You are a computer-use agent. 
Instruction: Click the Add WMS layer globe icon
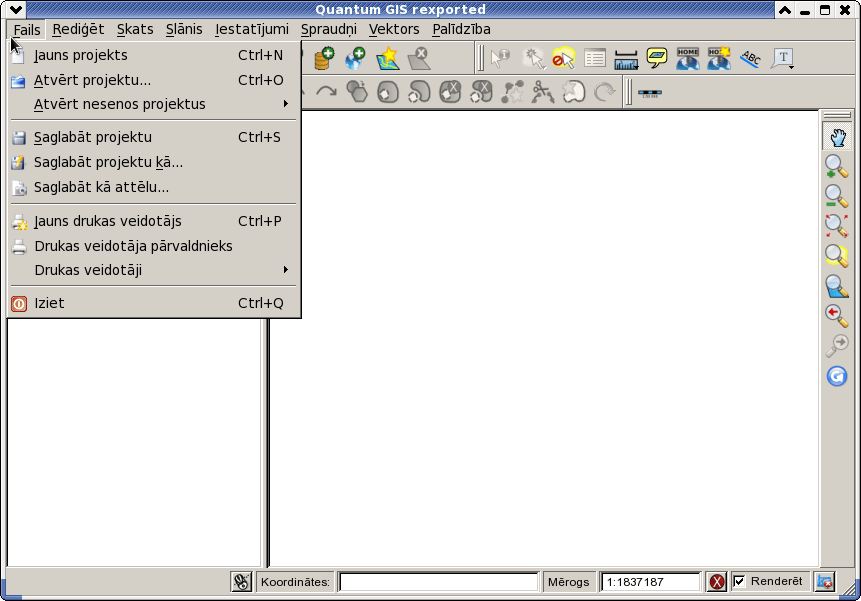click(355, 58)
